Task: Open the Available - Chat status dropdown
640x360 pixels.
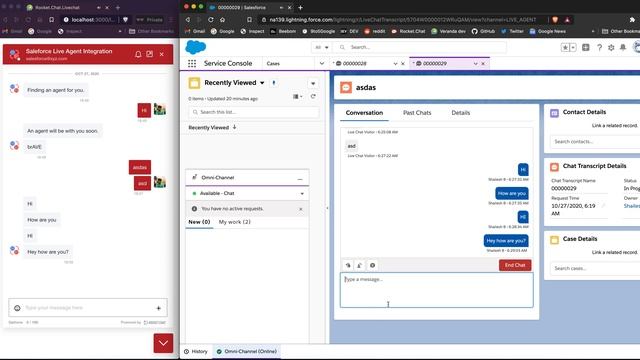Action: tap(302, 193)
